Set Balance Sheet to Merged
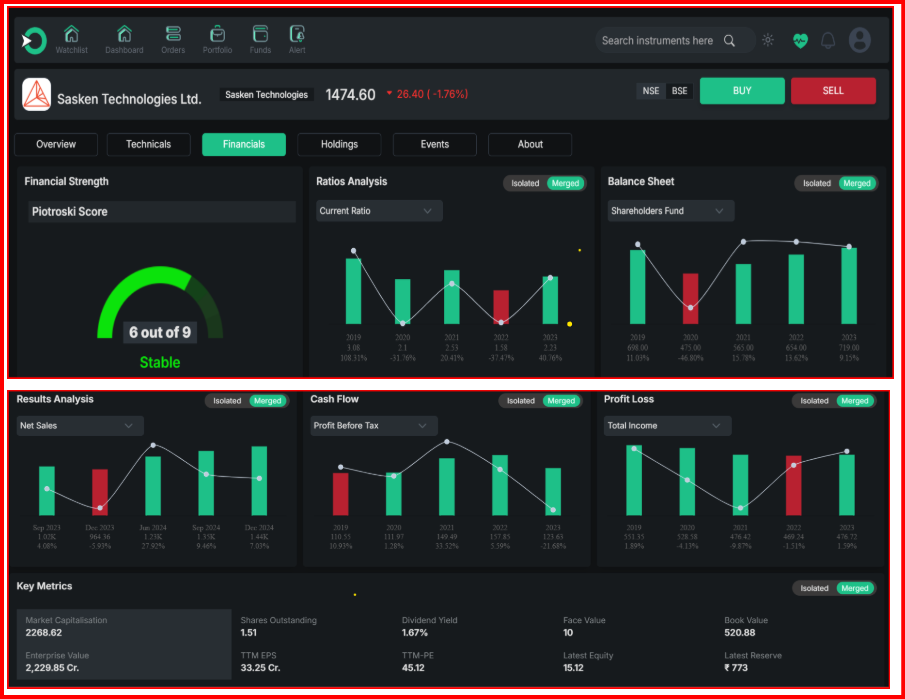 pyautogui.click(x=857, y=184)
